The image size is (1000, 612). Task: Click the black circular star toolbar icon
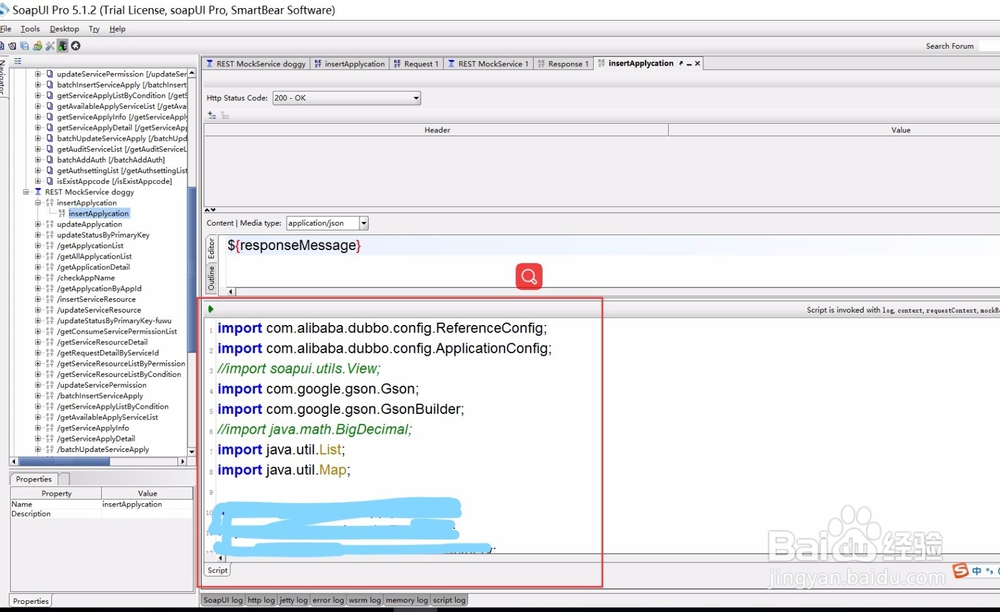[75, 46]
